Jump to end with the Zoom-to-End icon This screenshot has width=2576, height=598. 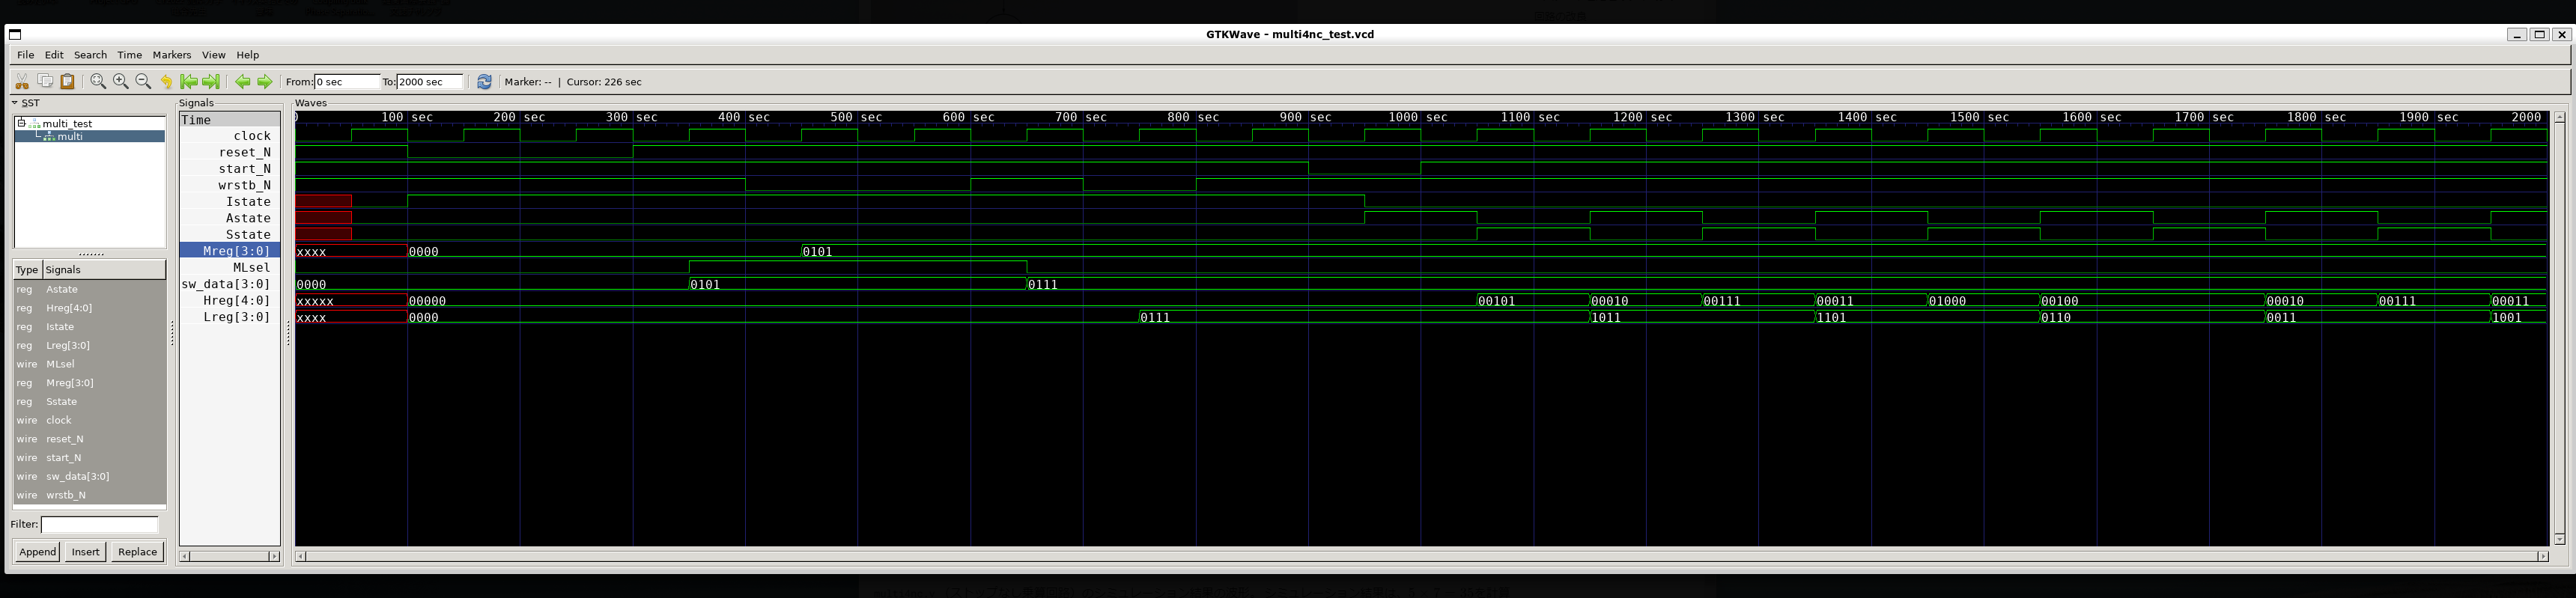211,81
